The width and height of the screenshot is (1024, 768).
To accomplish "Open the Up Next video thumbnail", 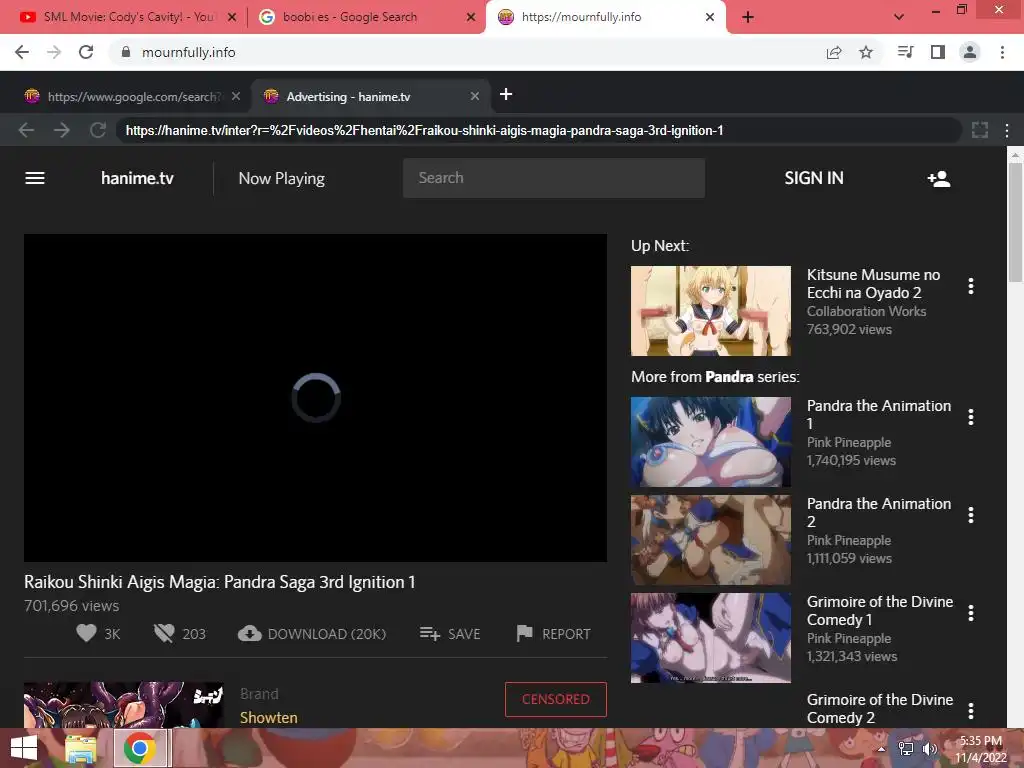I will pos(711,311).
